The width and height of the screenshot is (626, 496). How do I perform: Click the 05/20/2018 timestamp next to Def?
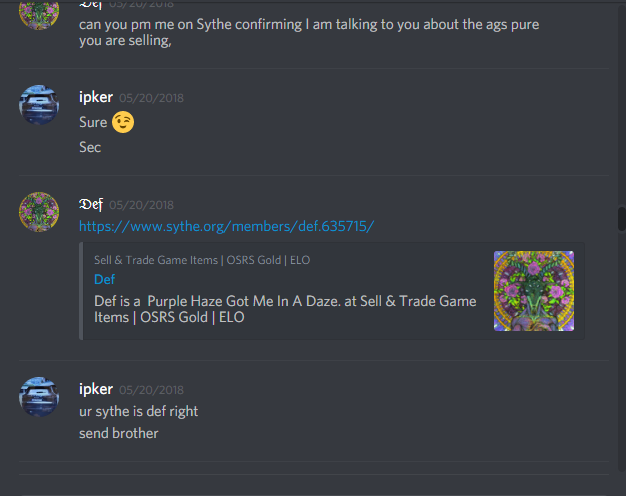point(141,205)
